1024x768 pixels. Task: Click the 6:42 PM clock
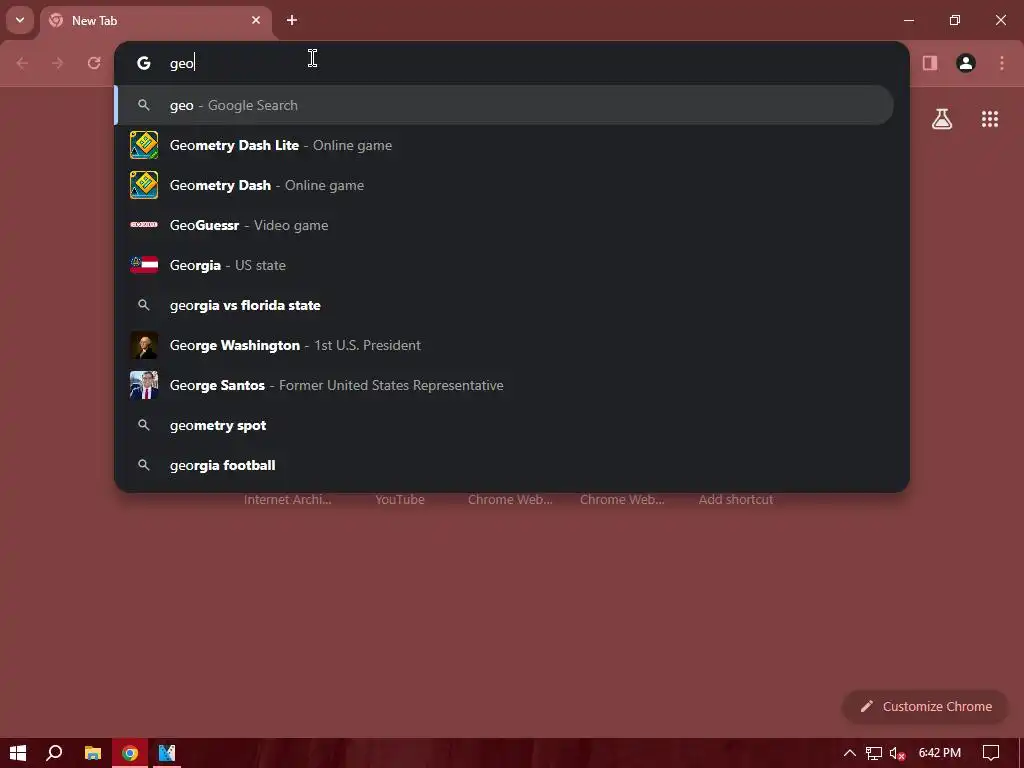click(940, 753)
